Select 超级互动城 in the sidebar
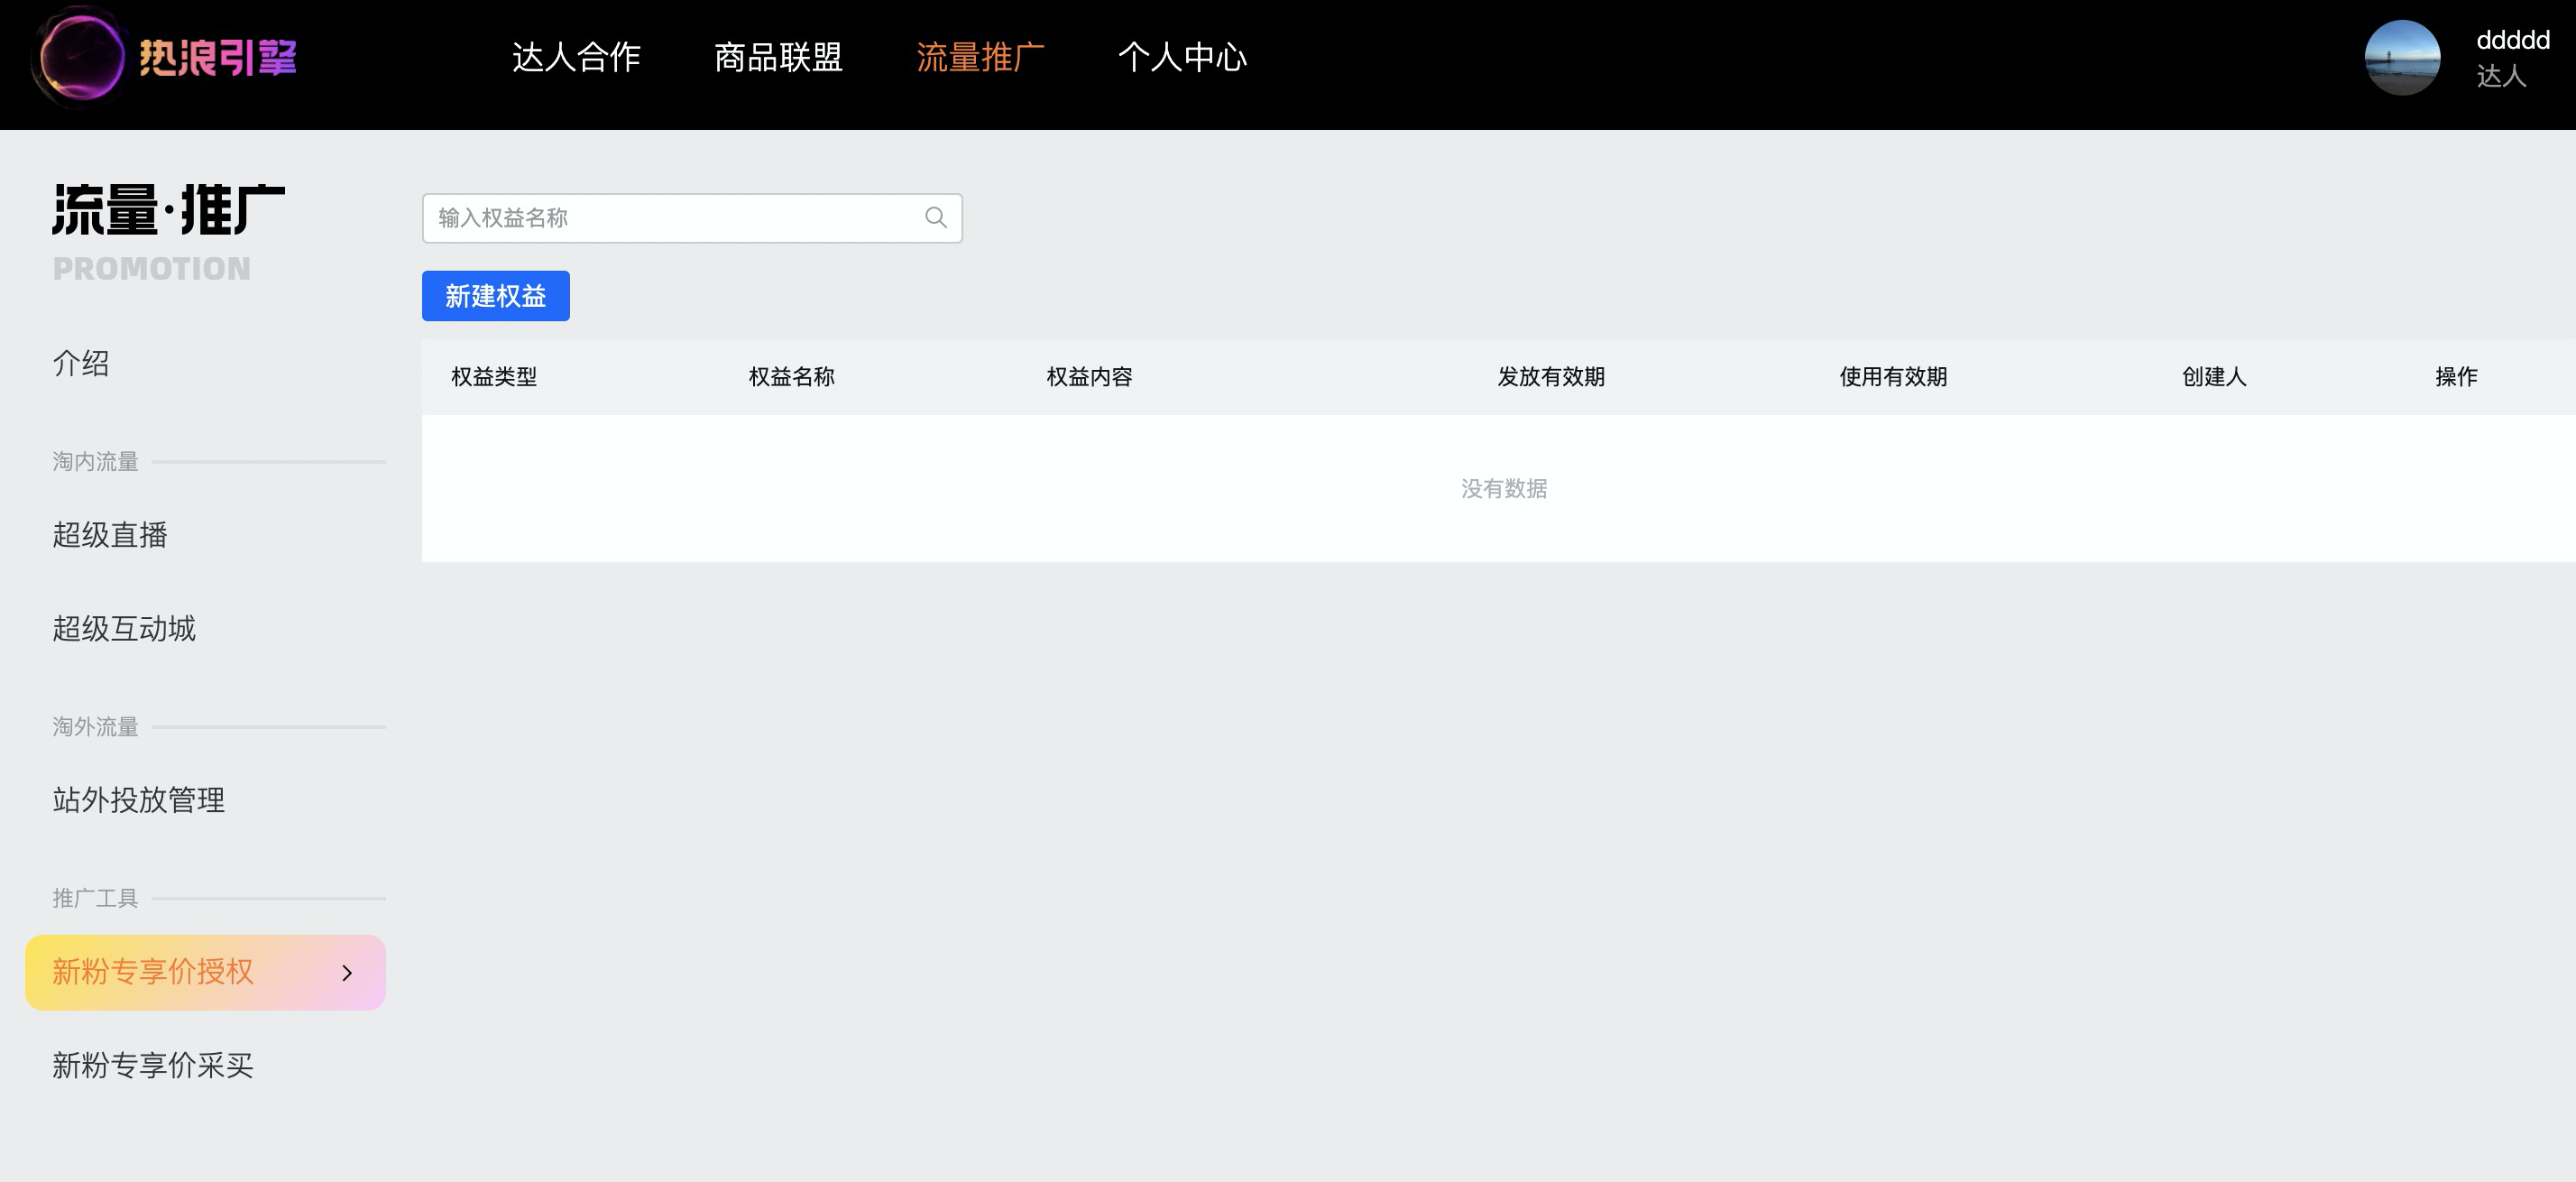Image resolution: width=2576 pixels, height=1182 pixels. pos(124,629)
